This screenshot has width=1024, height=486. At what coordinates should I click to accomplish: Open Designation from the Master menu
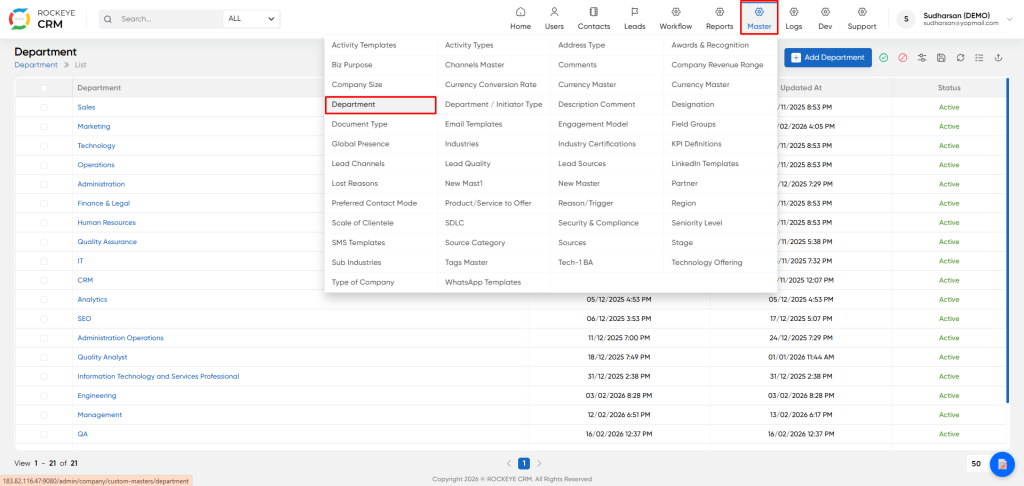coord(693,105)
